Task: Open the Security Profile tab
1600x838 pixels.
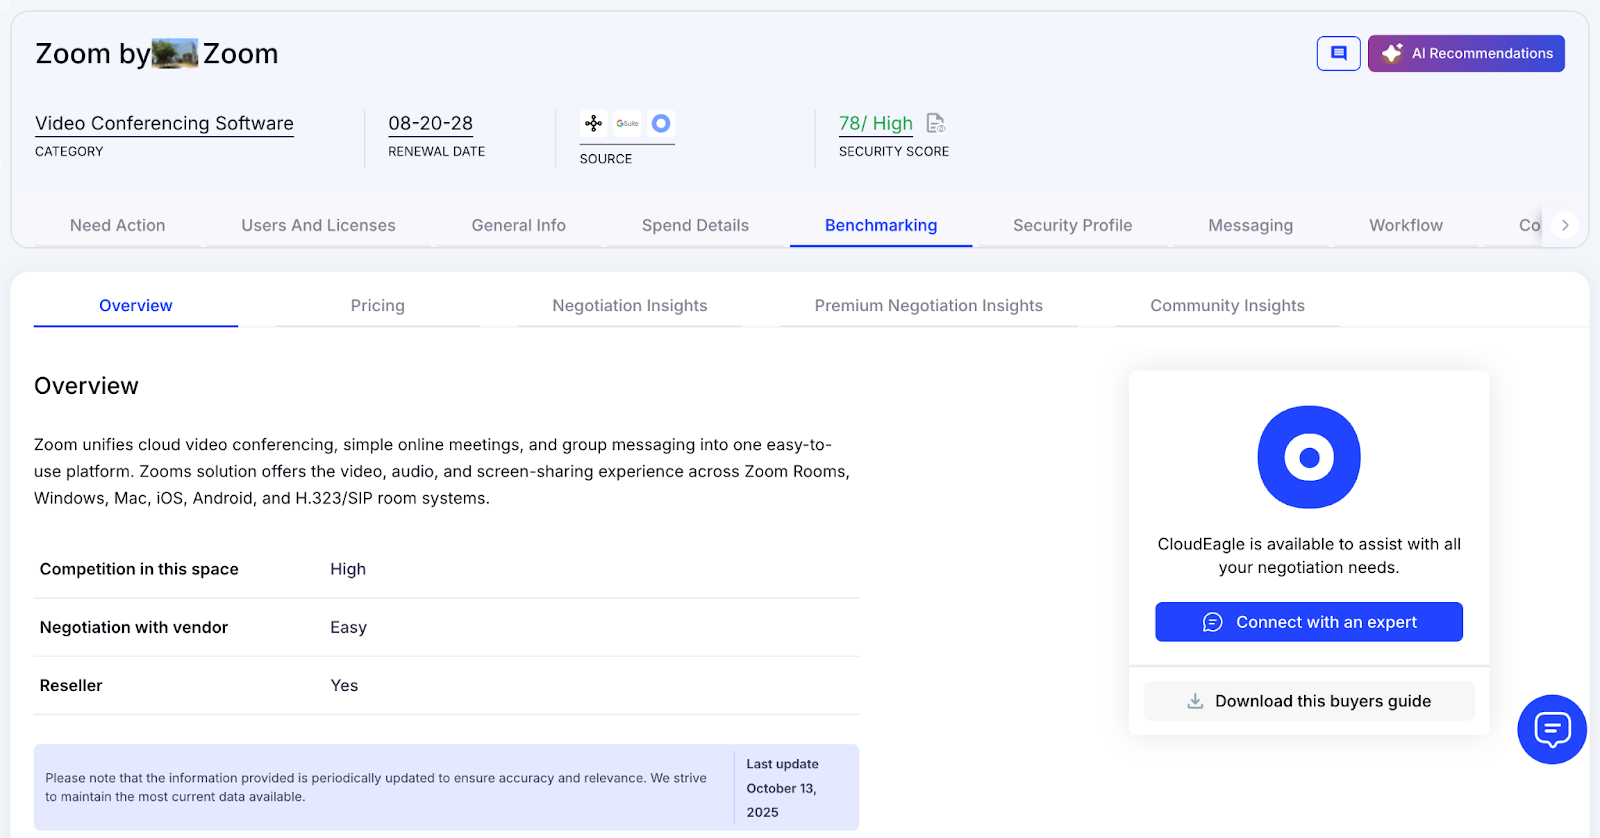Action: coord(1072,225)
